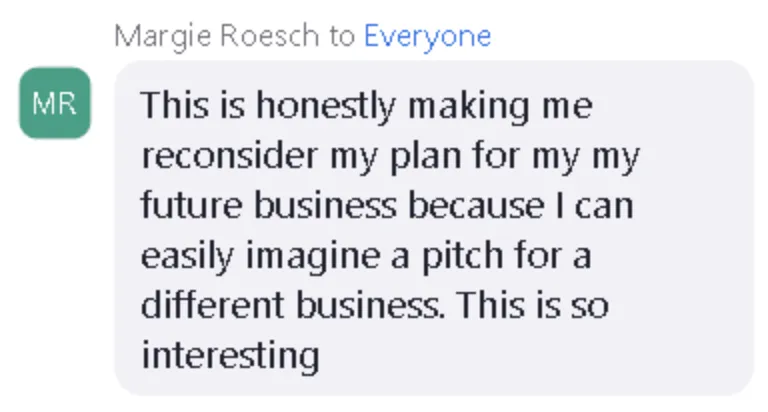Click the MR avatar icon

54,103
